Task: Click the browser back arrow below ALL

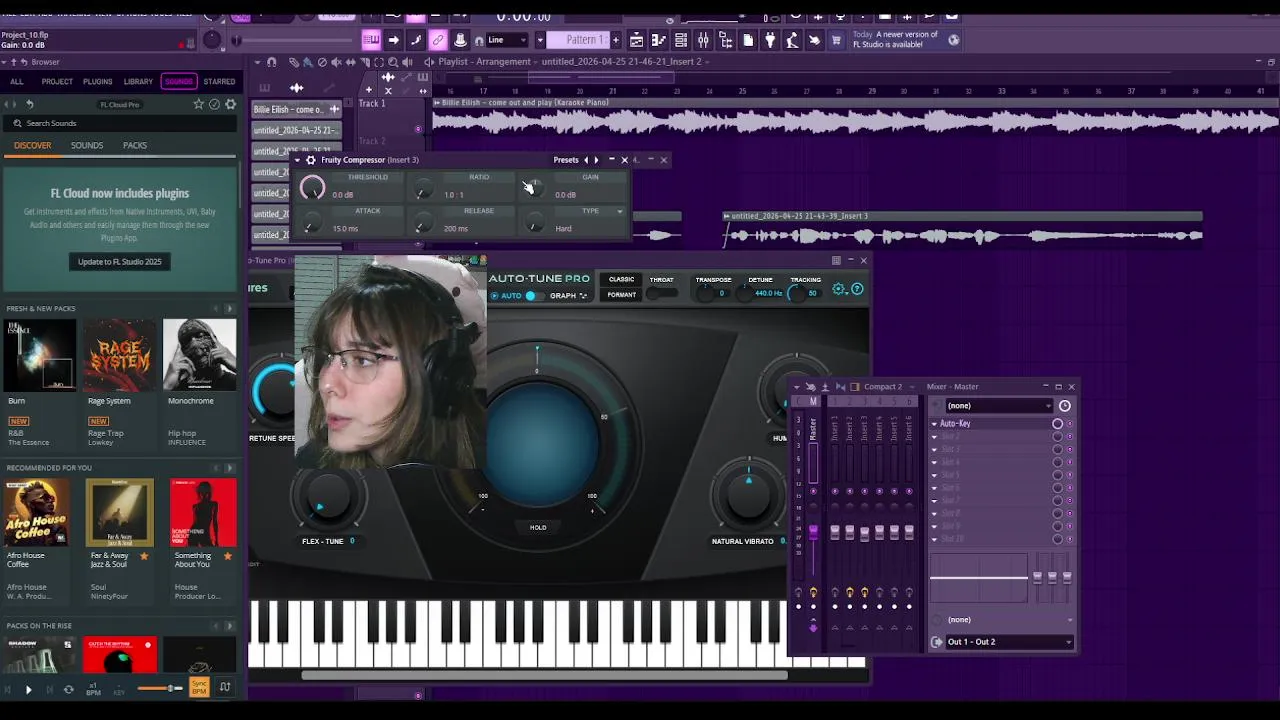Action: point(29,104)
